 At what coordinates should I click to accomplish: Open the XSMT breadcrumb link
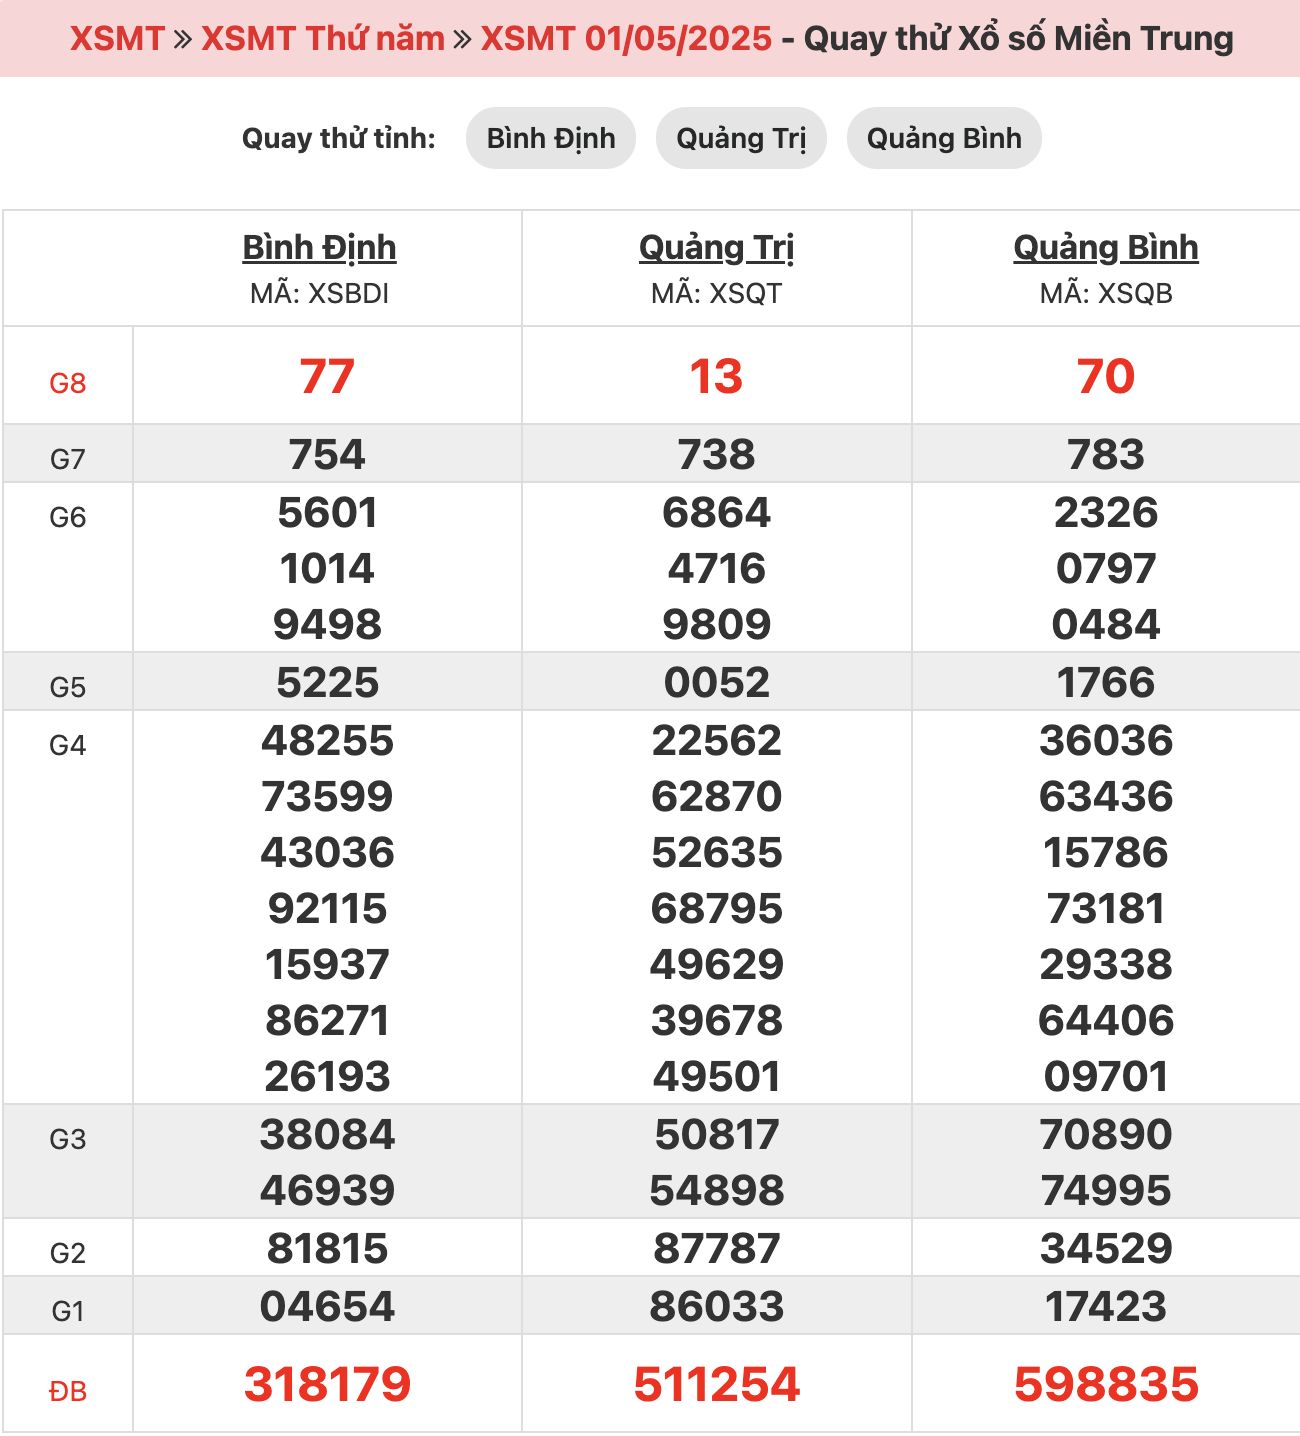tap(116, 38)
